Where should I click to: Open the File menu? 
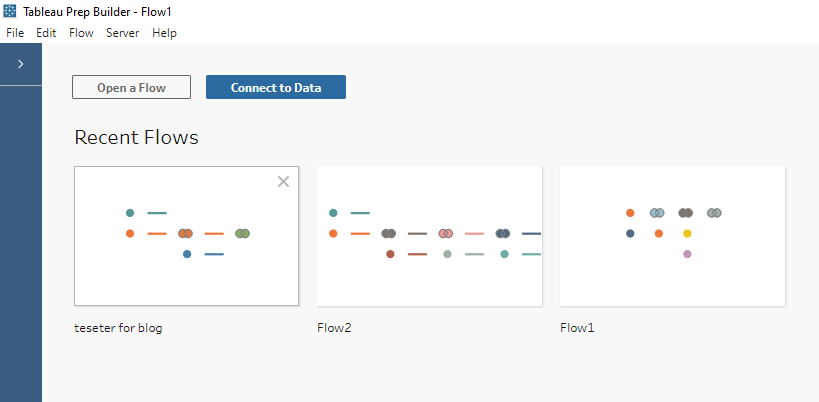(x=15, y=33)
